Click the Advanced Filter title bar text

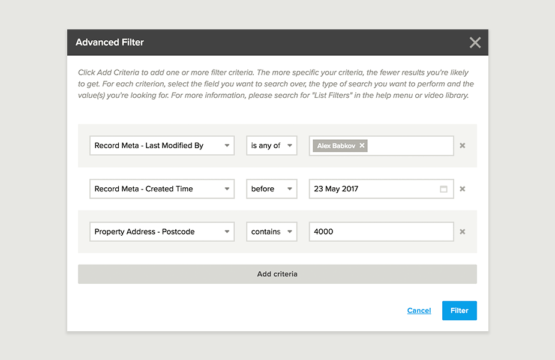[110, 42]
